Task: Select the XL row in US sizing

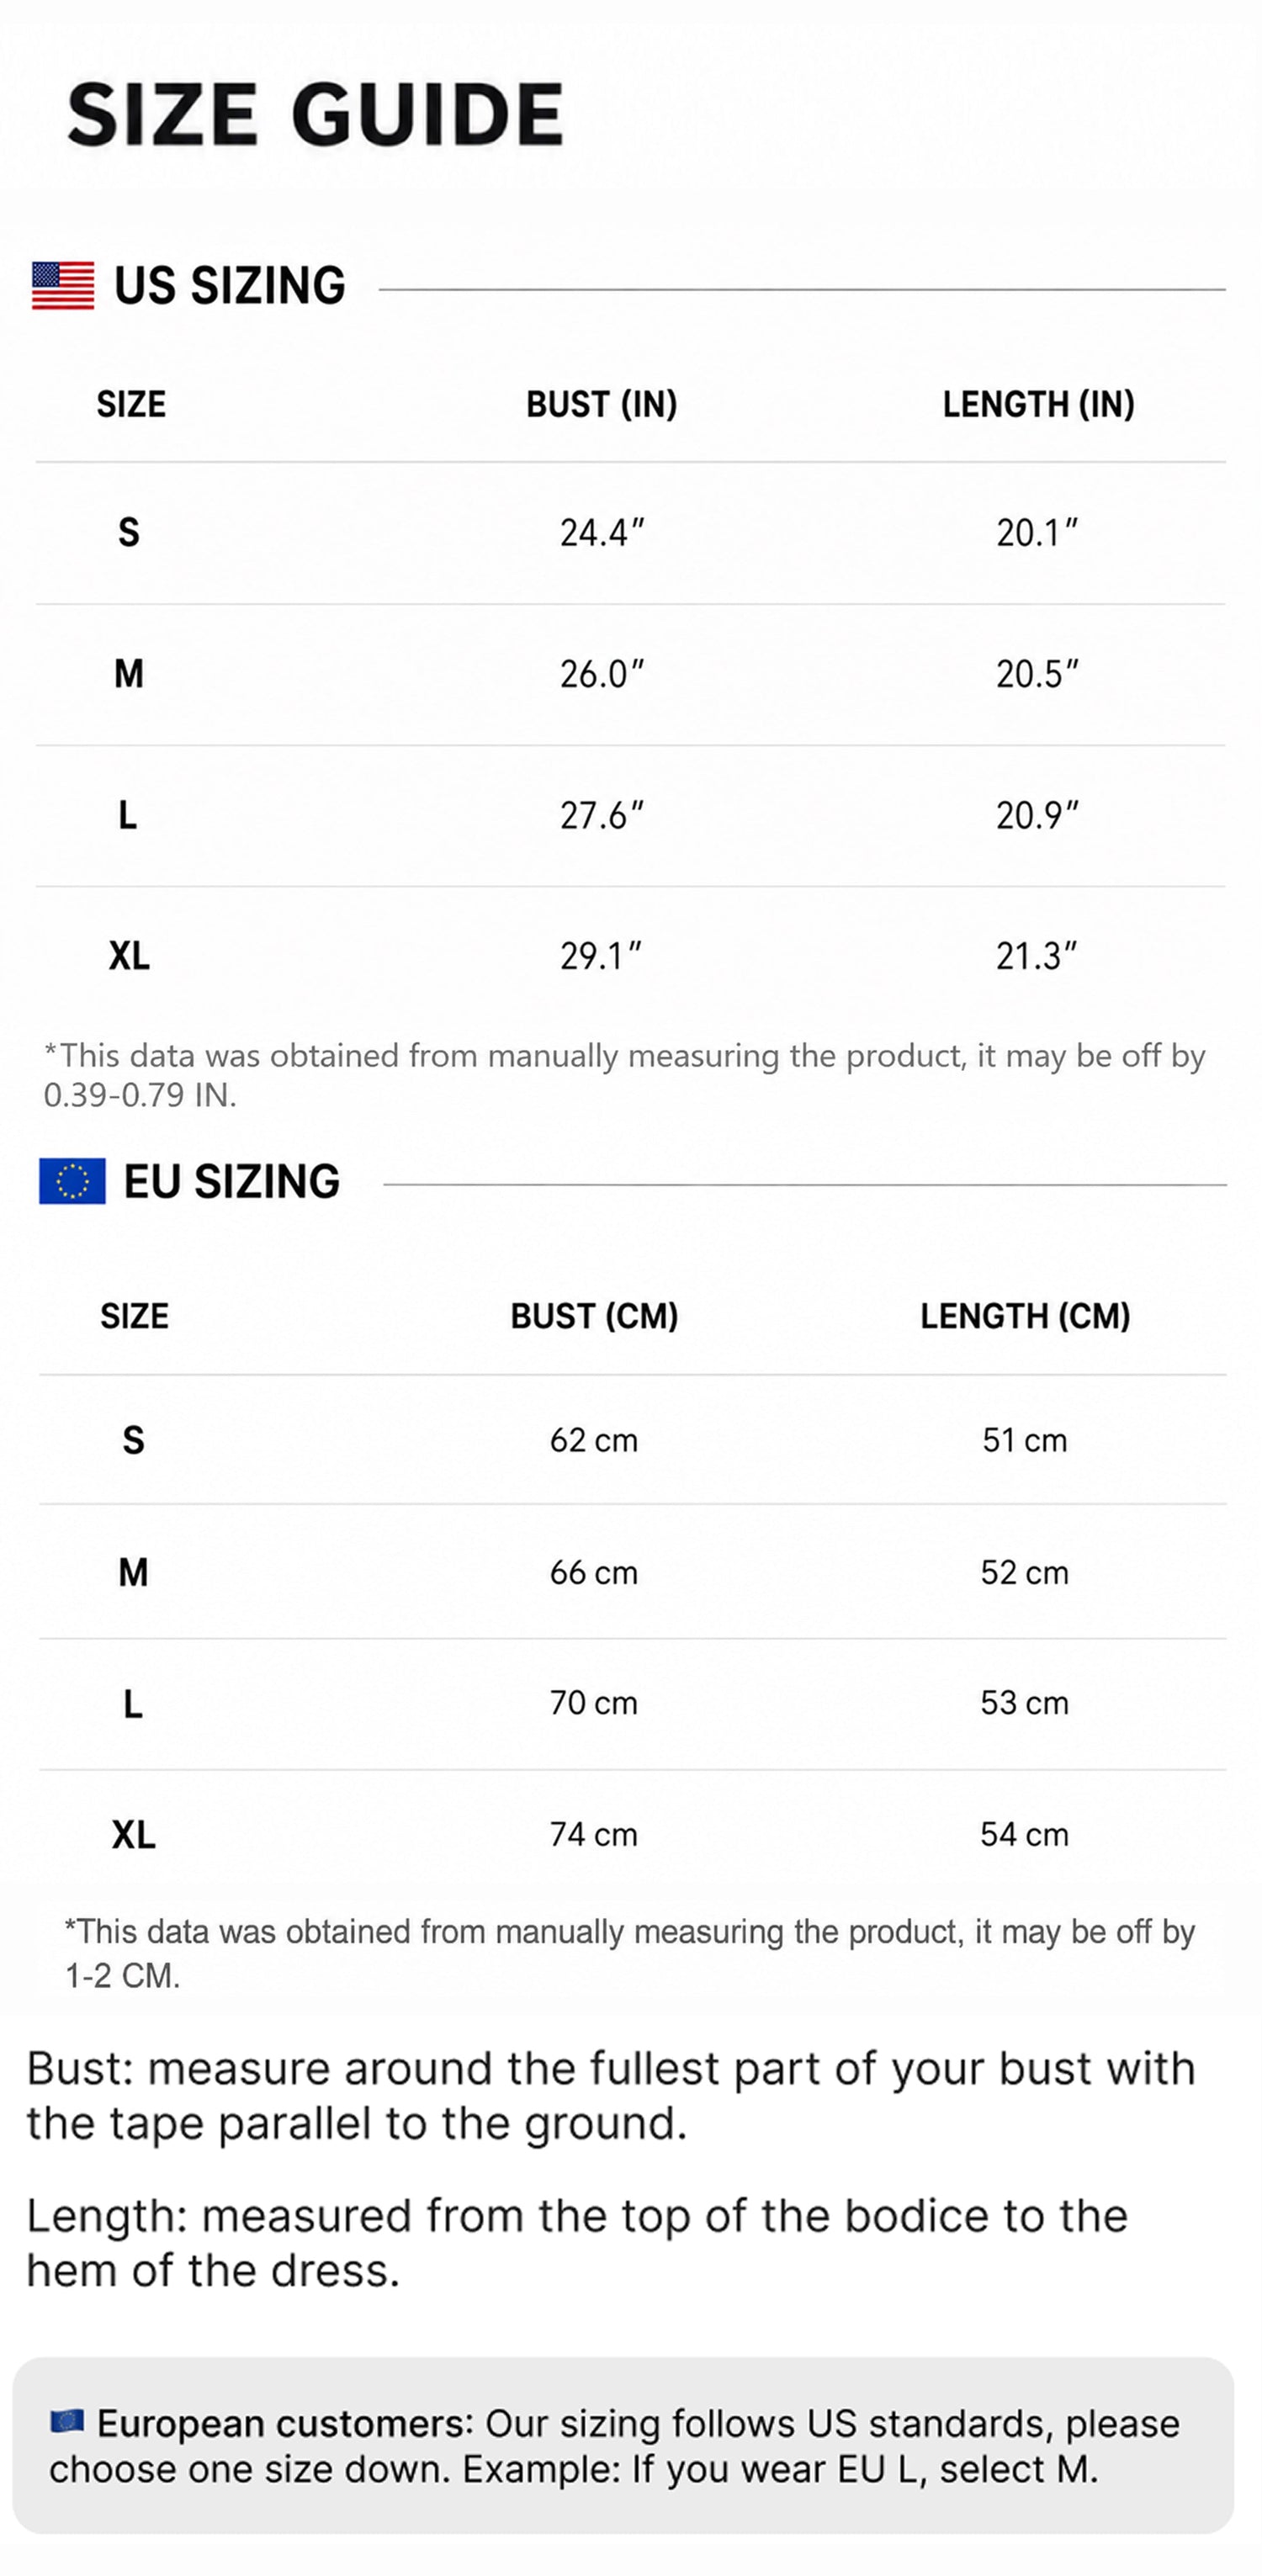Action: tap(631, 957)
